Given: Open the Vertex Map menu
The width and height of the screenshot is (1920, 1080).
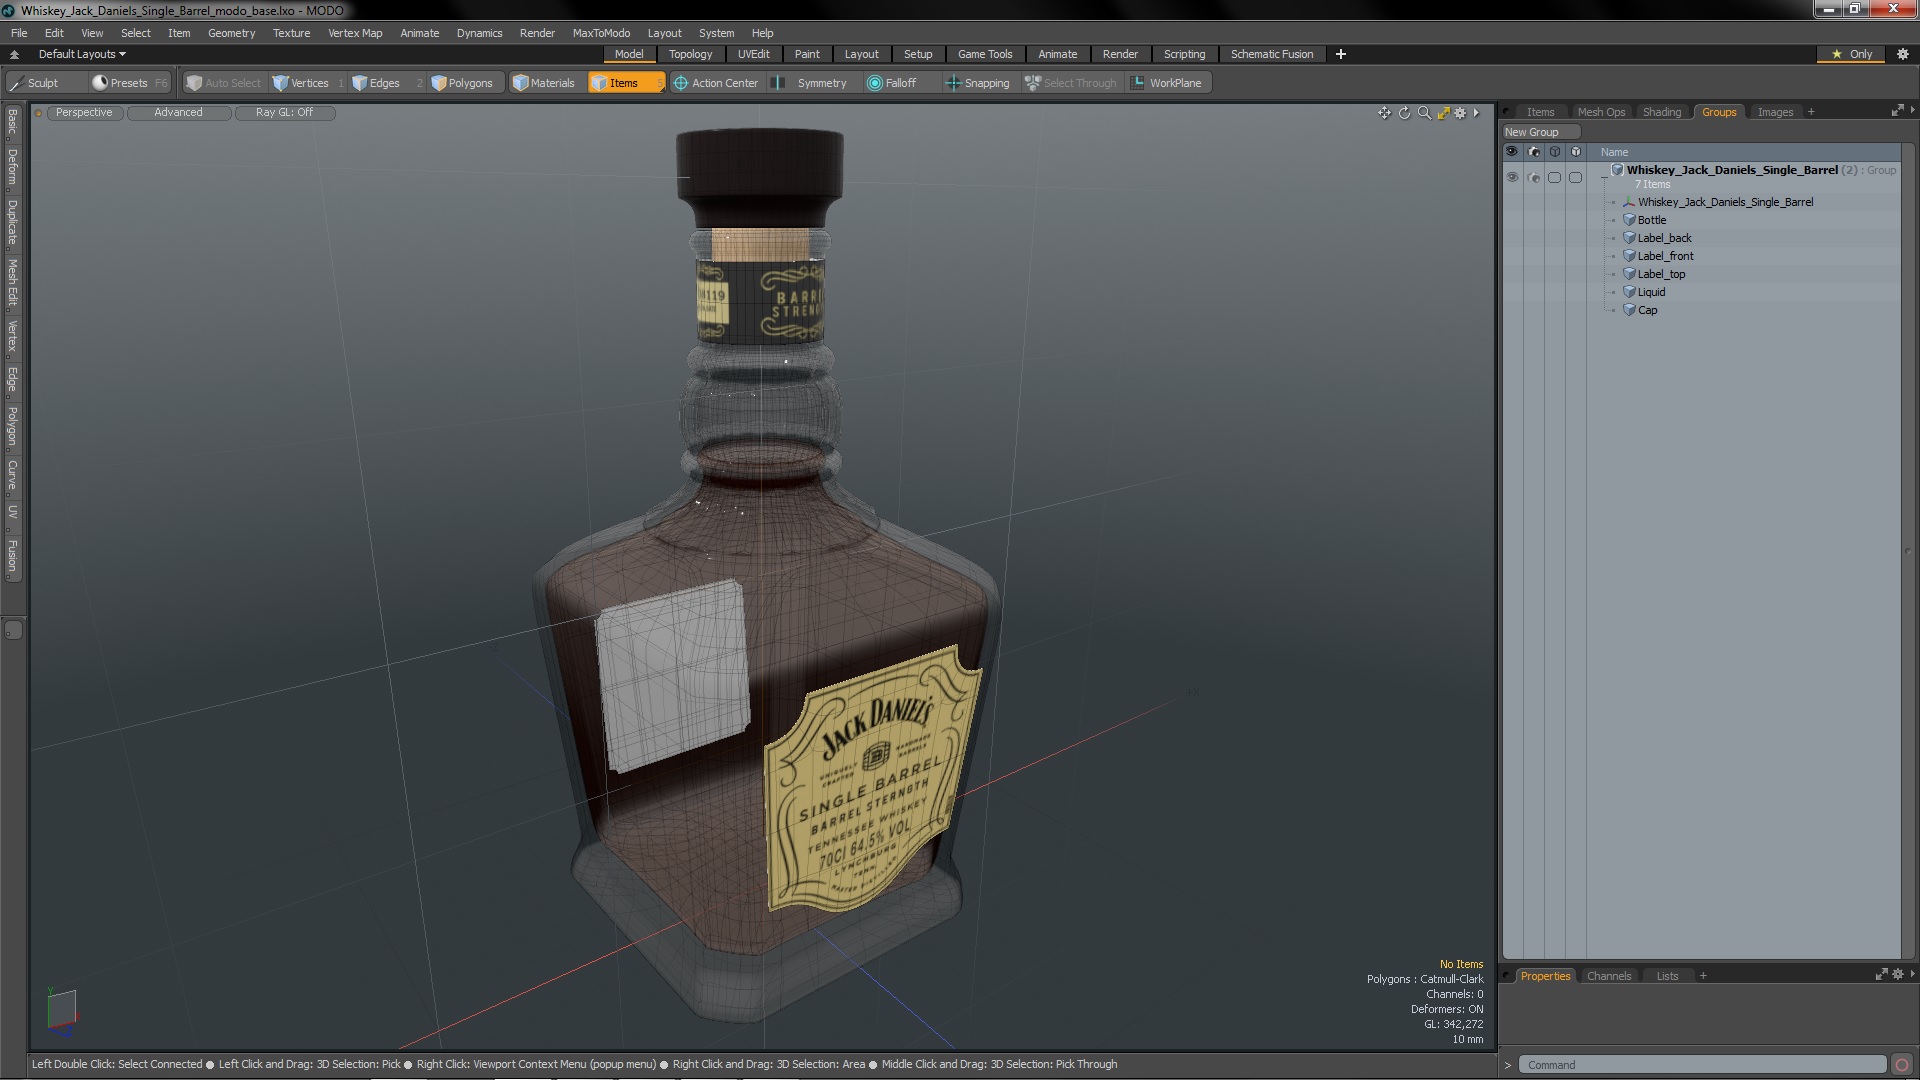Looking at the screenshot, I should [x=355, y=33].
